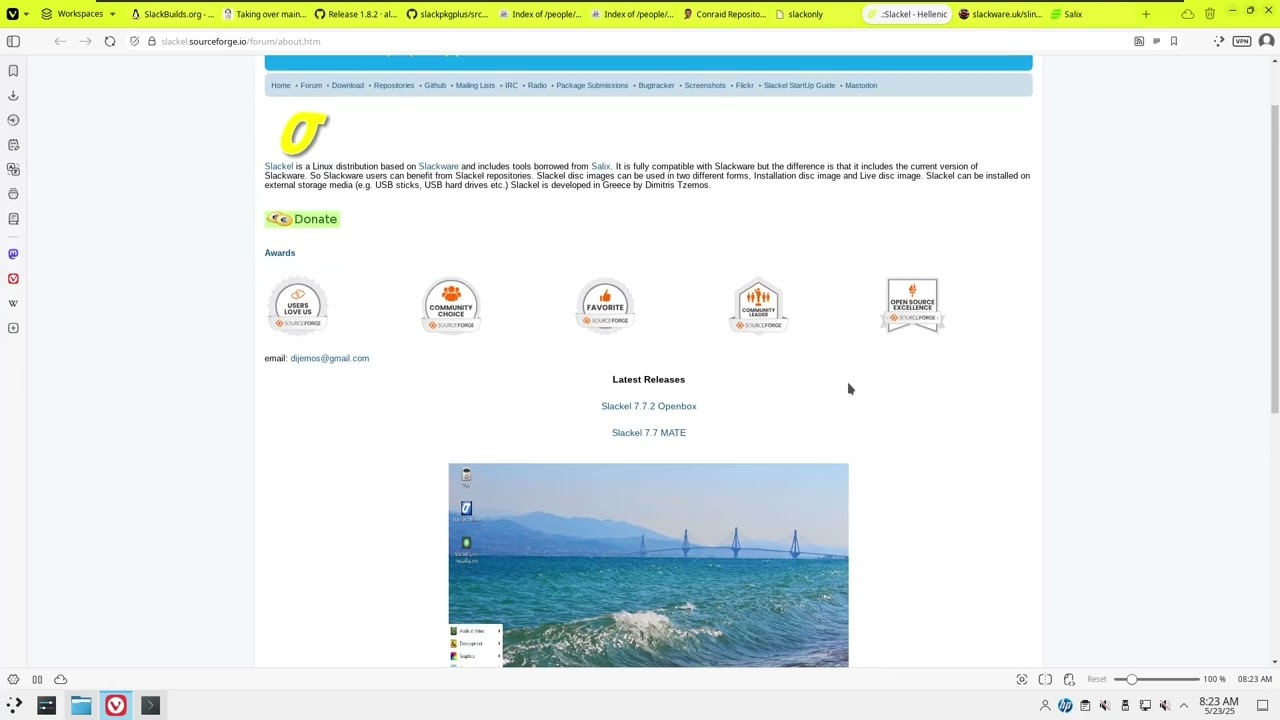This screenshot has width=1280, height=720.
Task: Go forward to next page
Action: [85, 41]
